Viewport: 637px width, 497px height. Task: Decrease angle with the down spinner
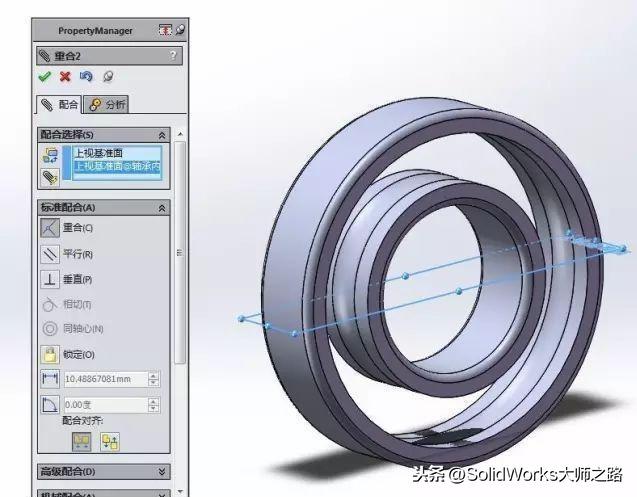(153, 409)
